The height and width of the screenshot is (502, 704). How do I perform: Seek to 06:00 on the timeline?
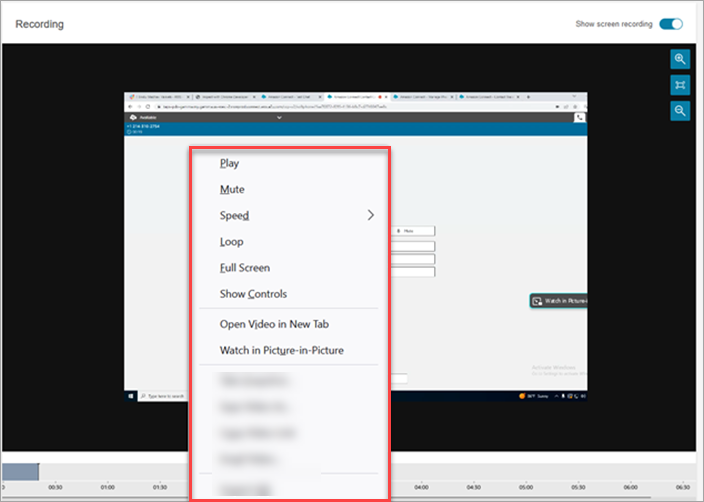pyautogui.click(x=630, y=487)
